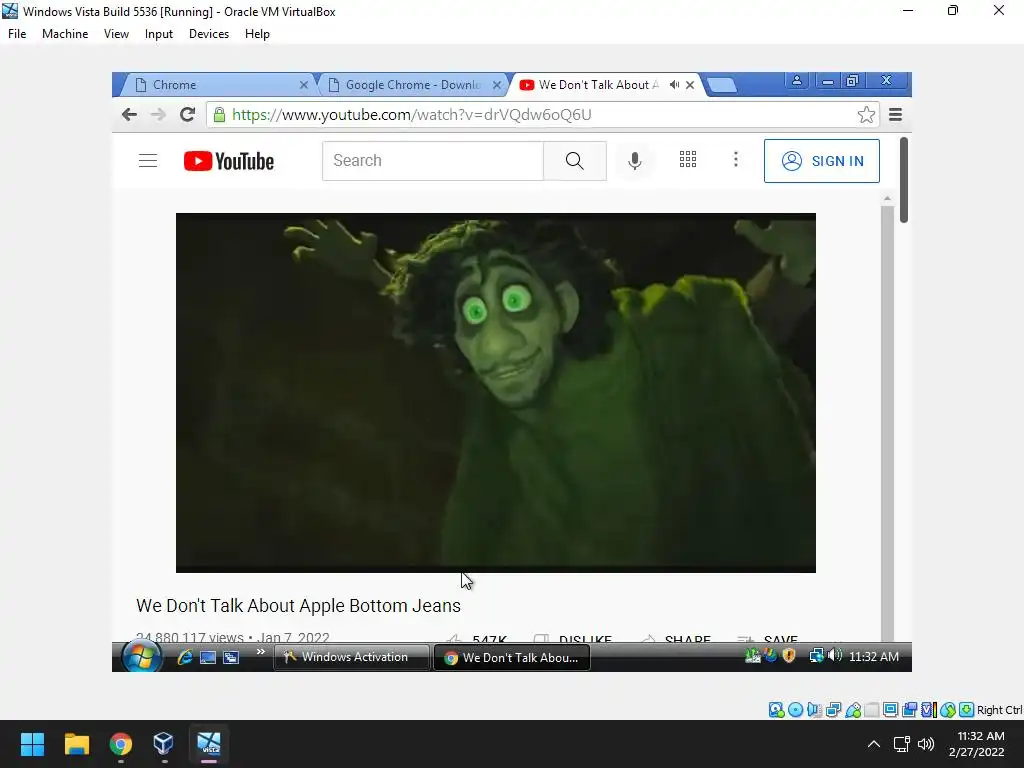Open the Chrome hamburger menu

click(895, 115)
